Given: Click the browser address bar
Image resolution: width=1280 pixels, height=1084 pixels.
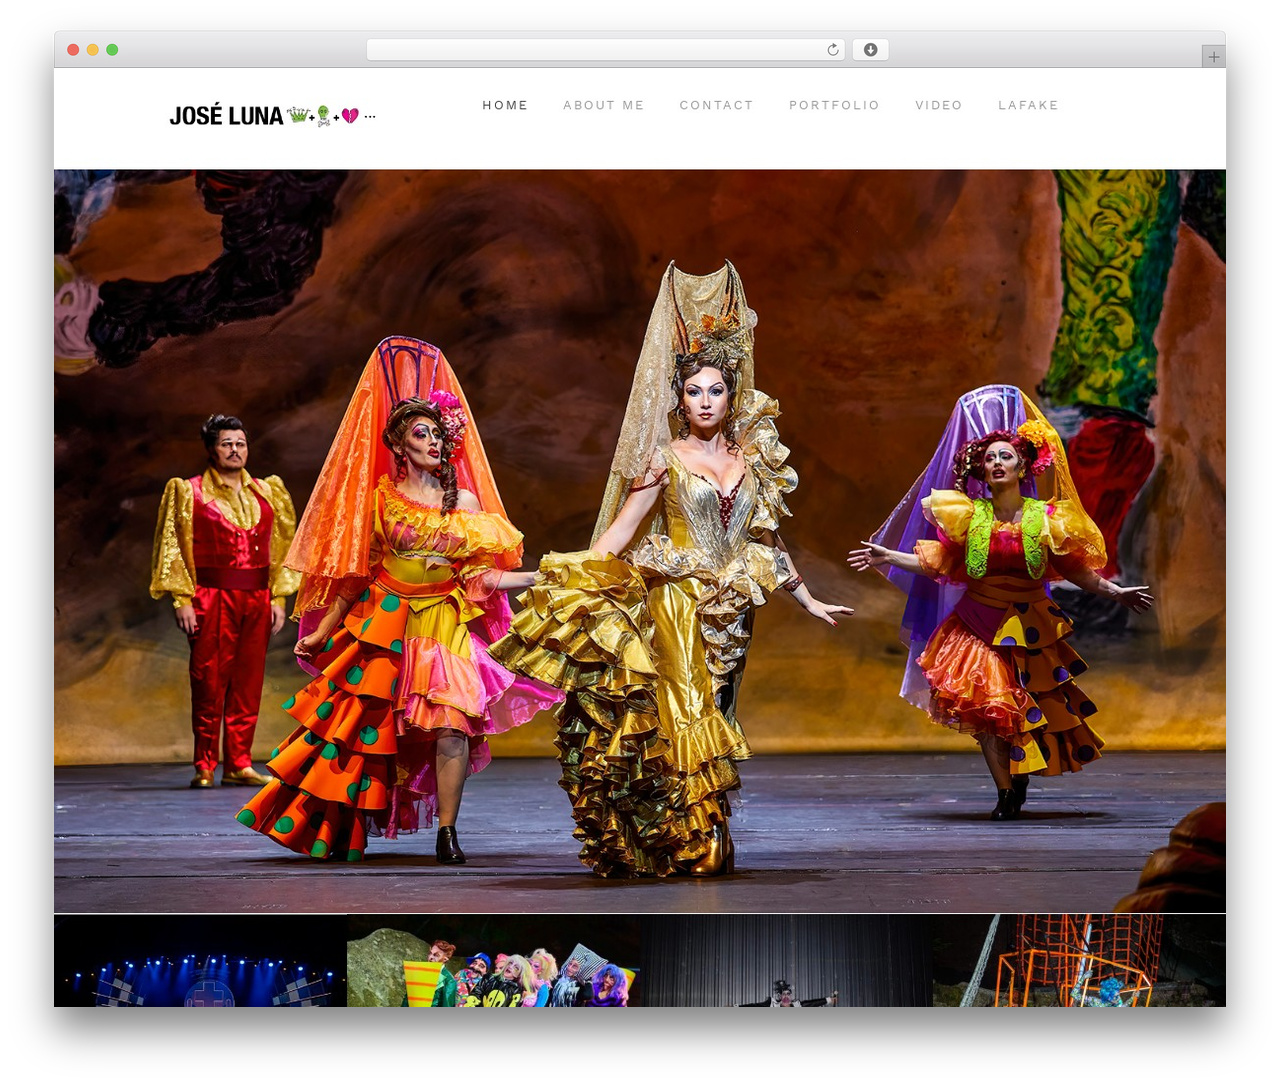Looking at the screenshot, I should click(x=606, y=50).
